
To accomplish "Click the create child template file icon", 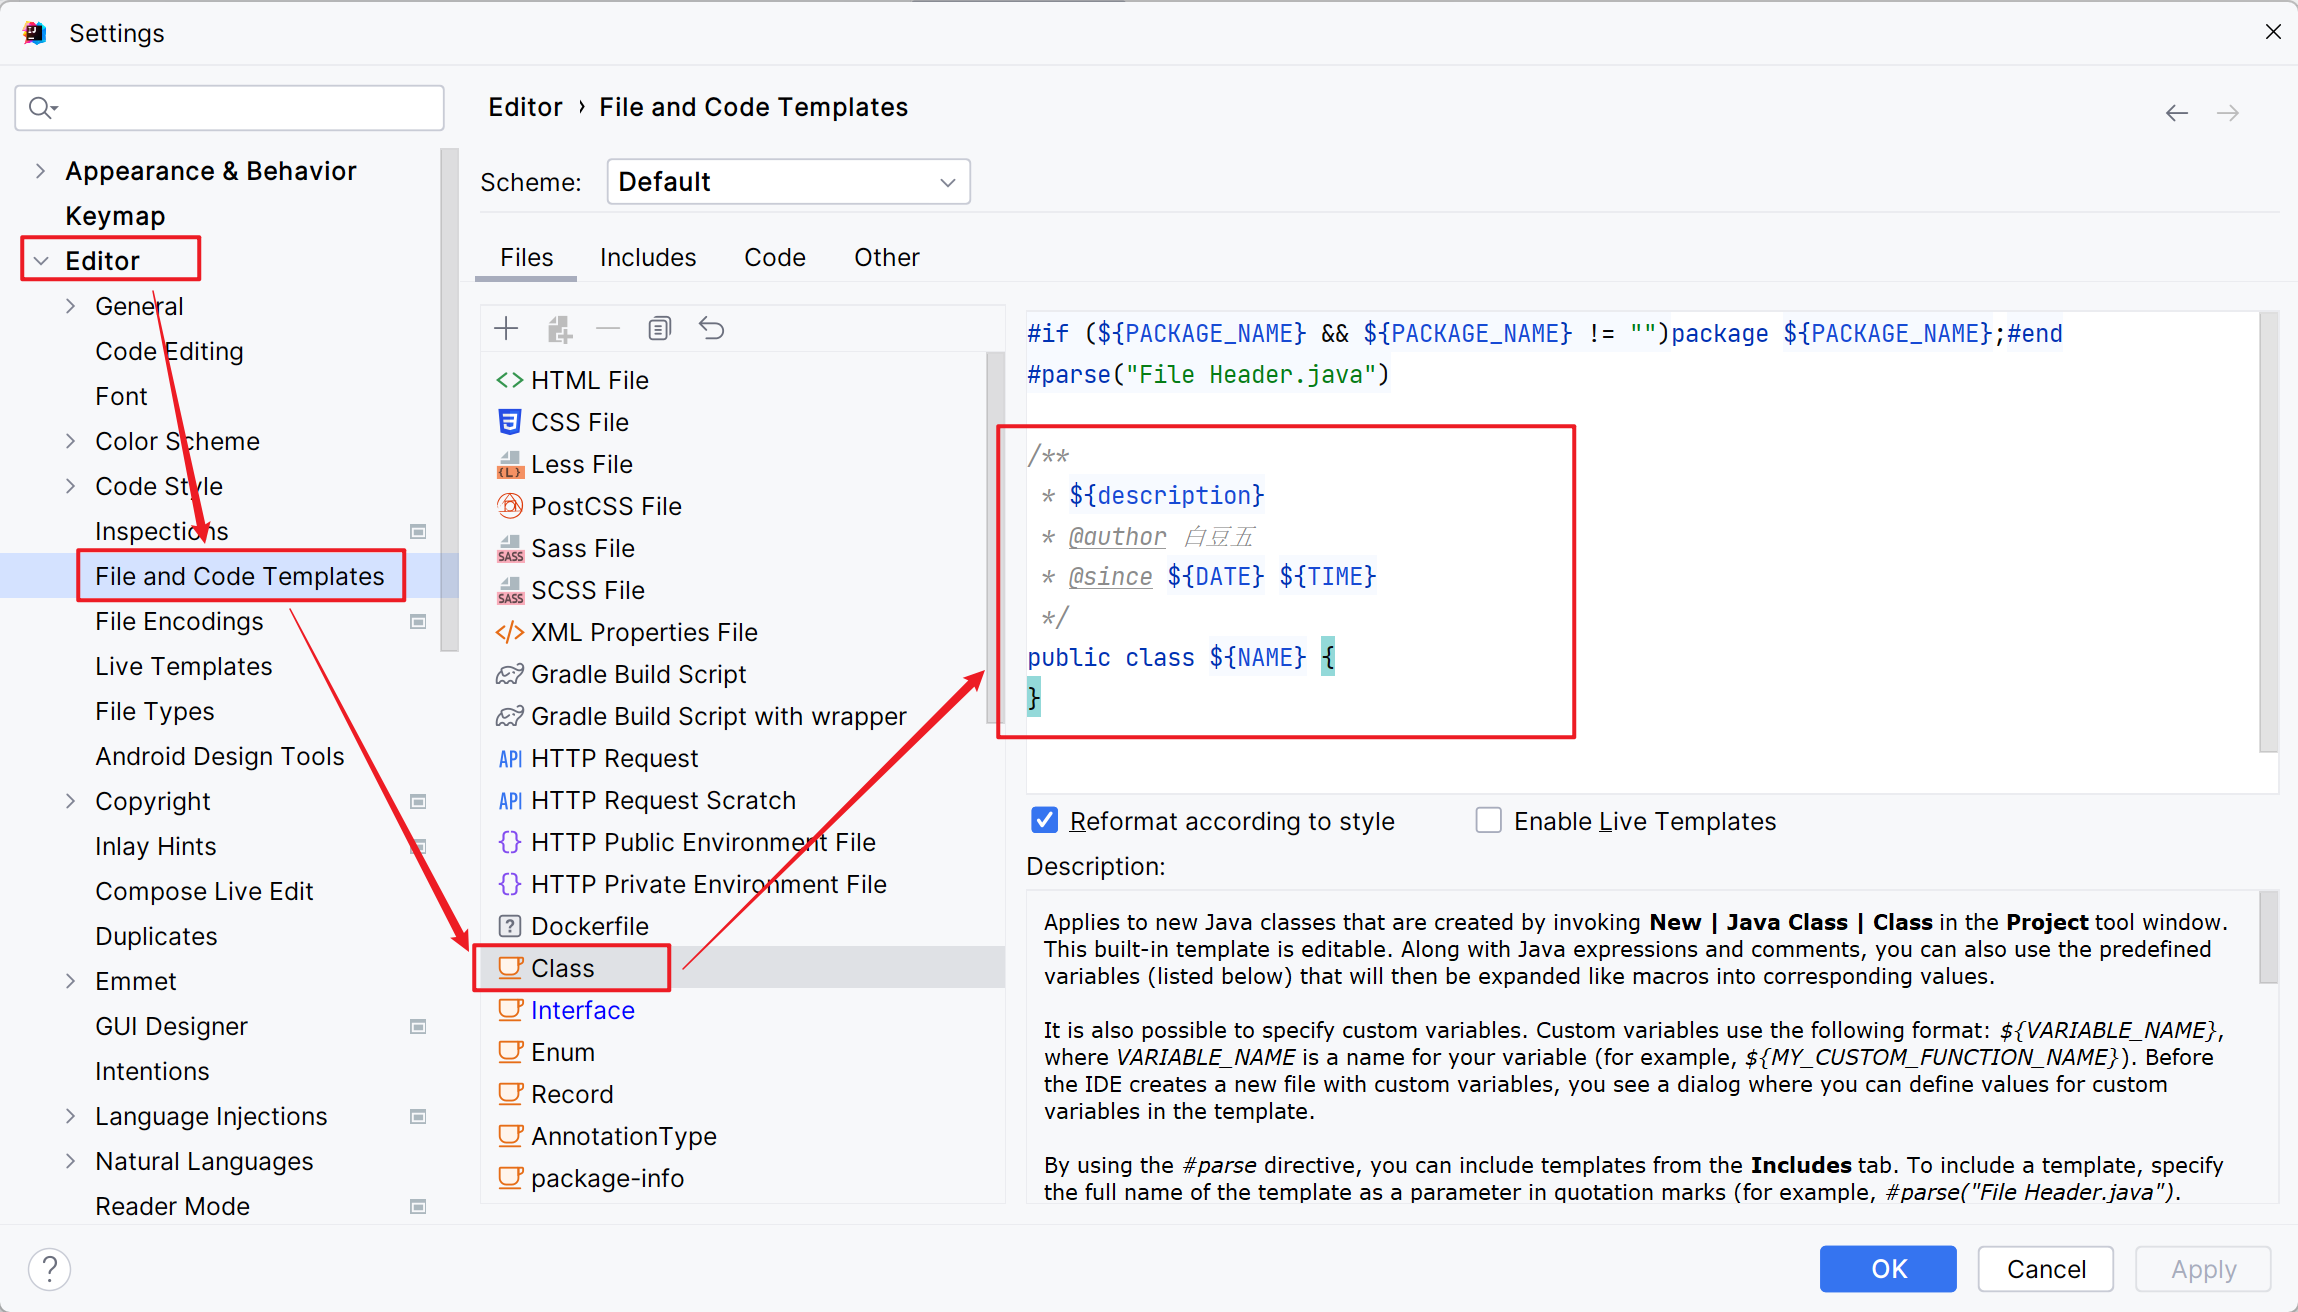I will click(559, 328).
